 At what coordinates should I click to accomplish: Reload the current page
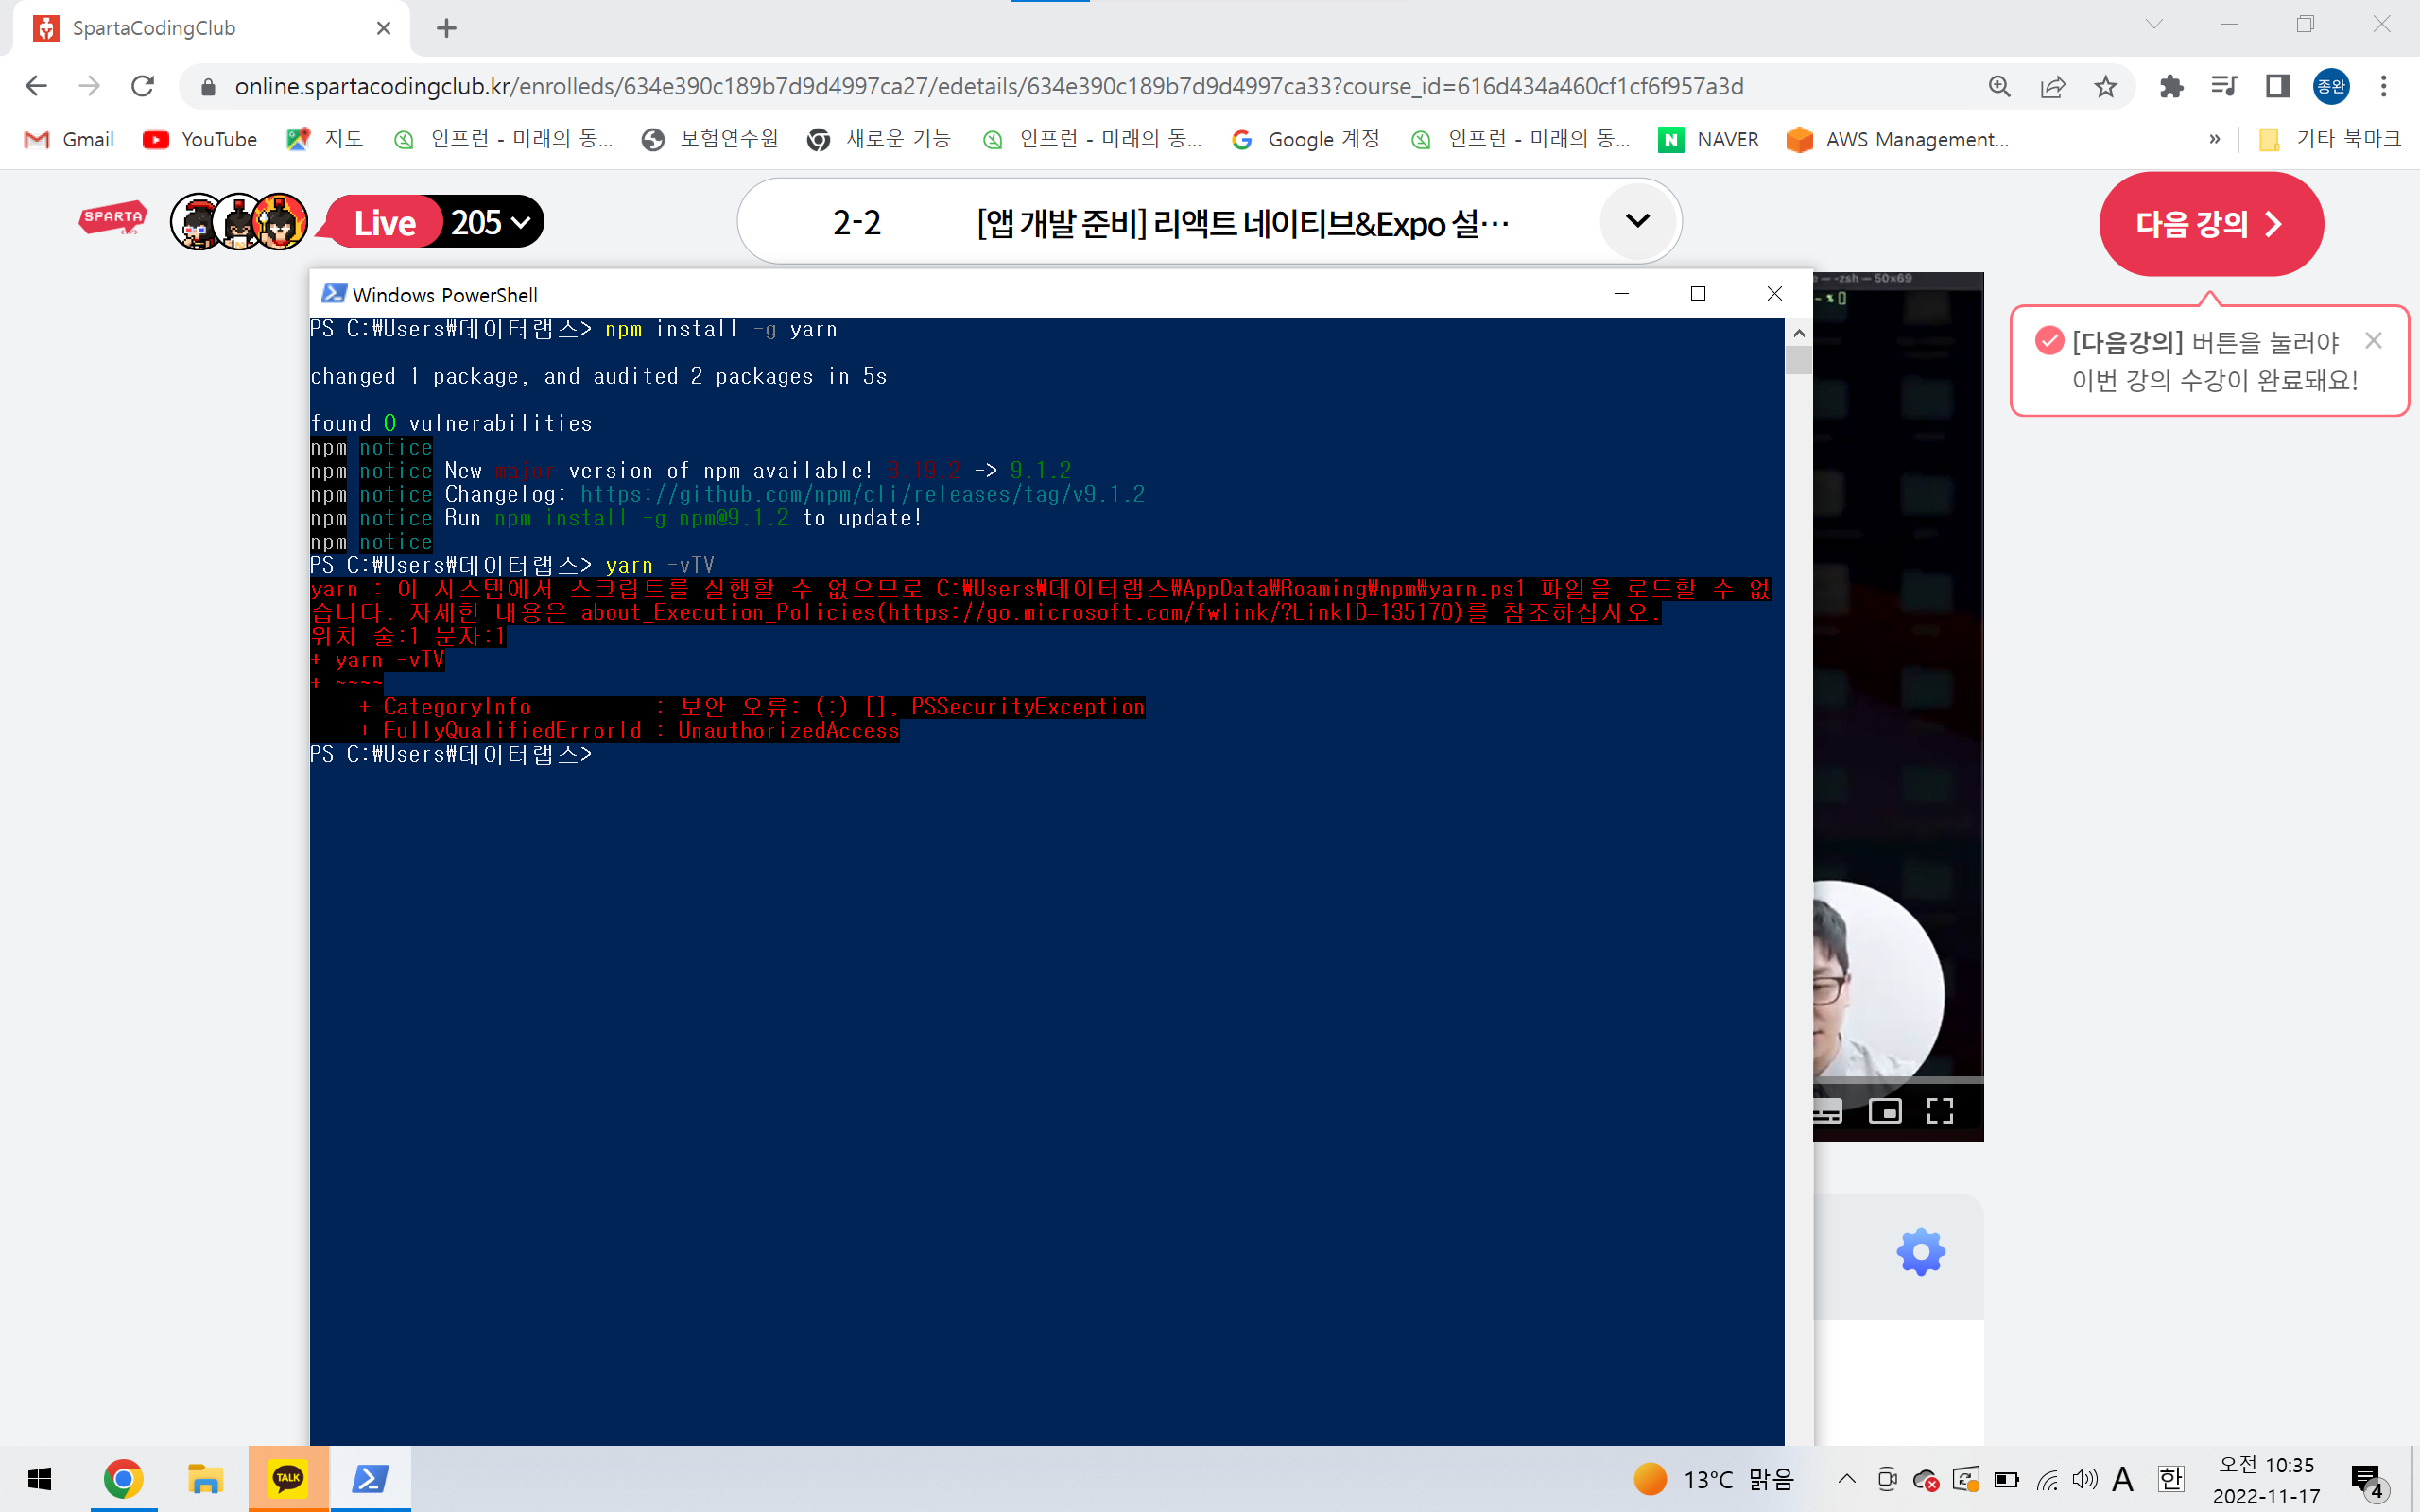143,86
